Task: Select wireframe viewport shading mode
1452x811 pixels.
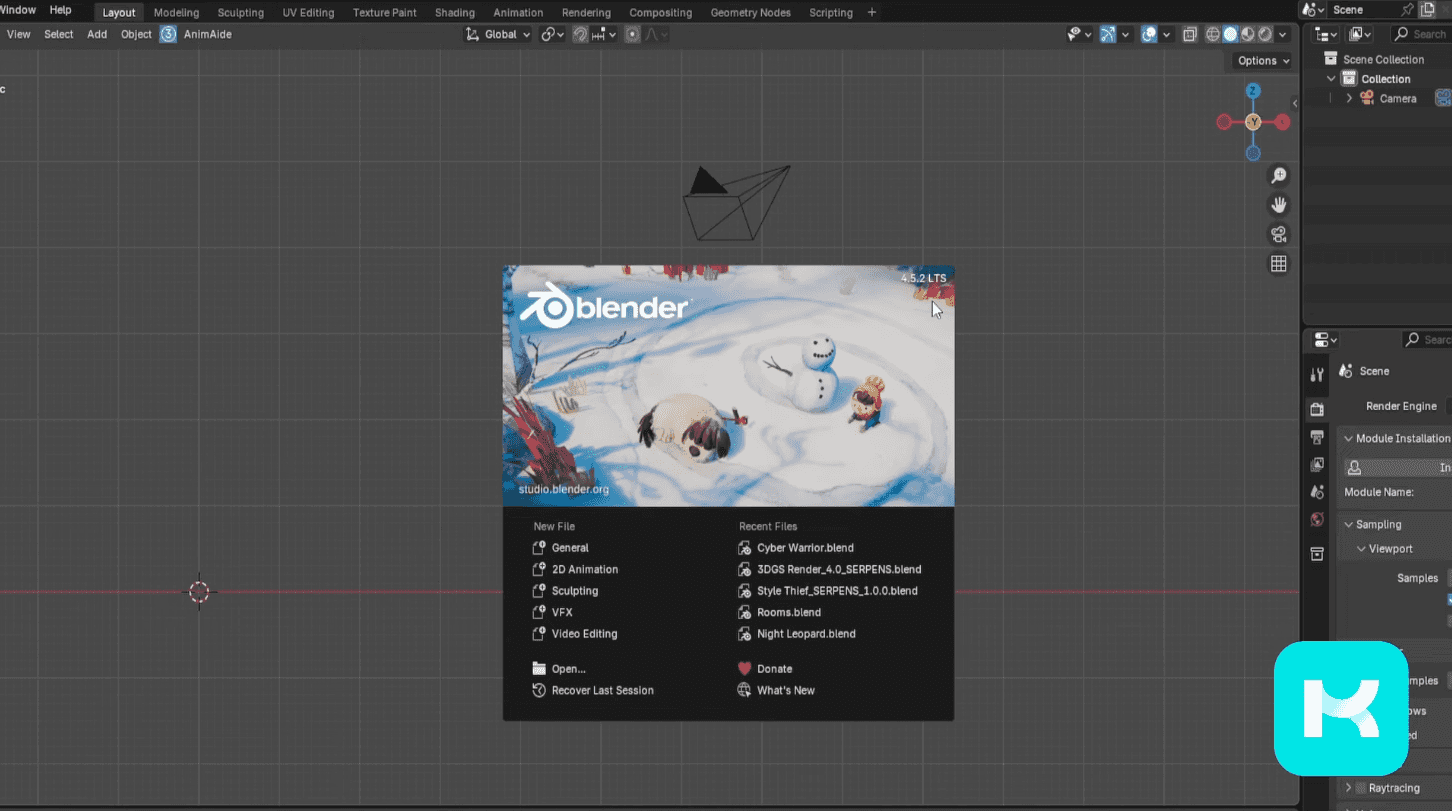Action: (1213, 34)
